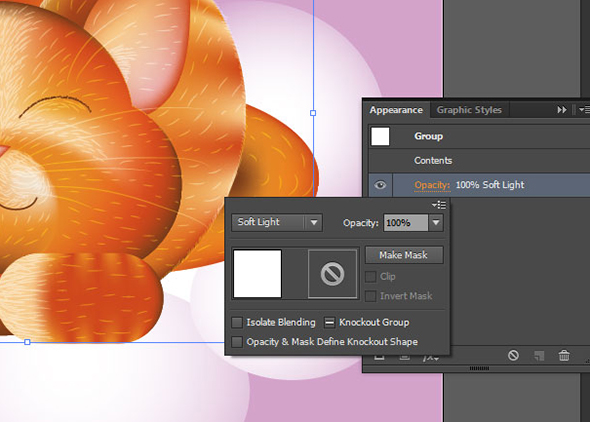Switch to the Graphic Styles tab
This screenshot has width=590, height=422.
[469, 110]
